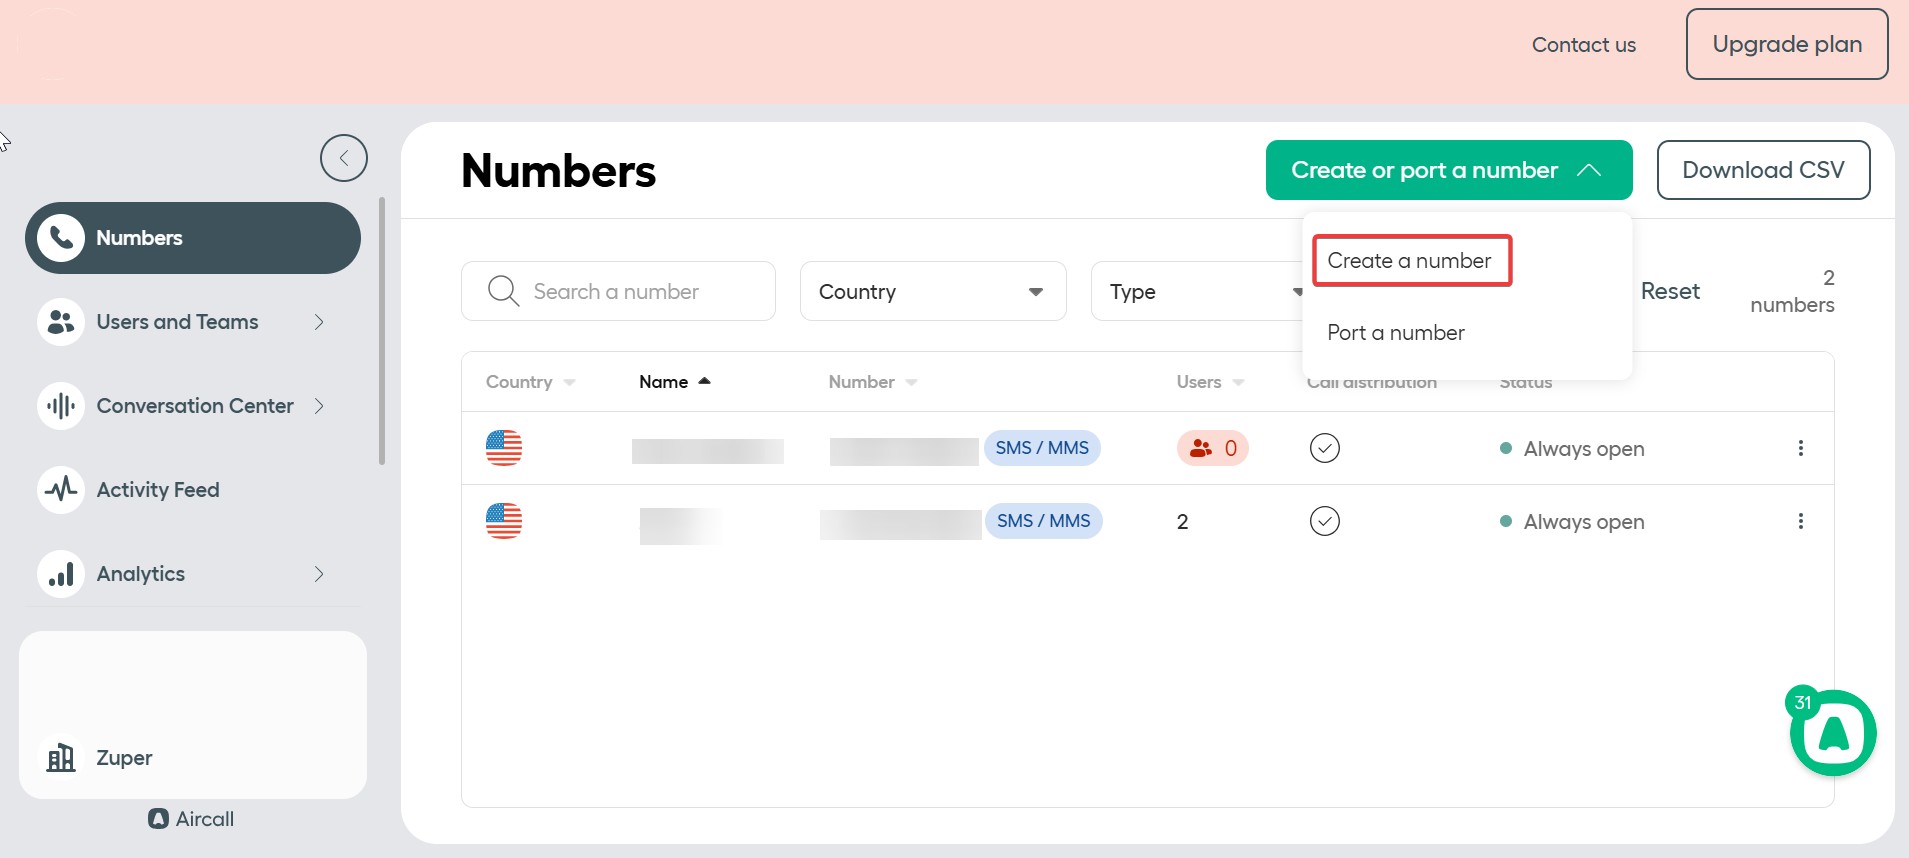This screenshot has height=858, width=1909.
Task: Open the Aircall chat widget with badge
Action: [x=1832, y=734]
